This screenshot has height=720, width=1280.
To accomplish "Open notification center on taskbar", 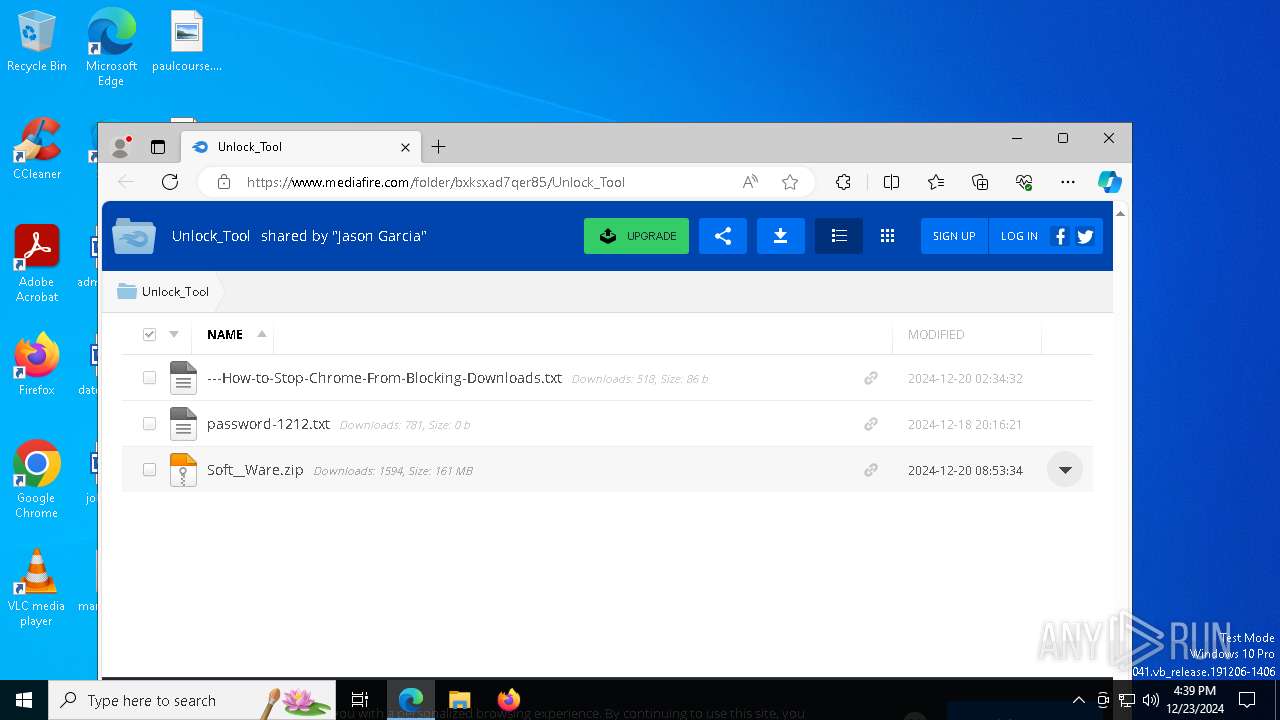I will coord(1247,700).
